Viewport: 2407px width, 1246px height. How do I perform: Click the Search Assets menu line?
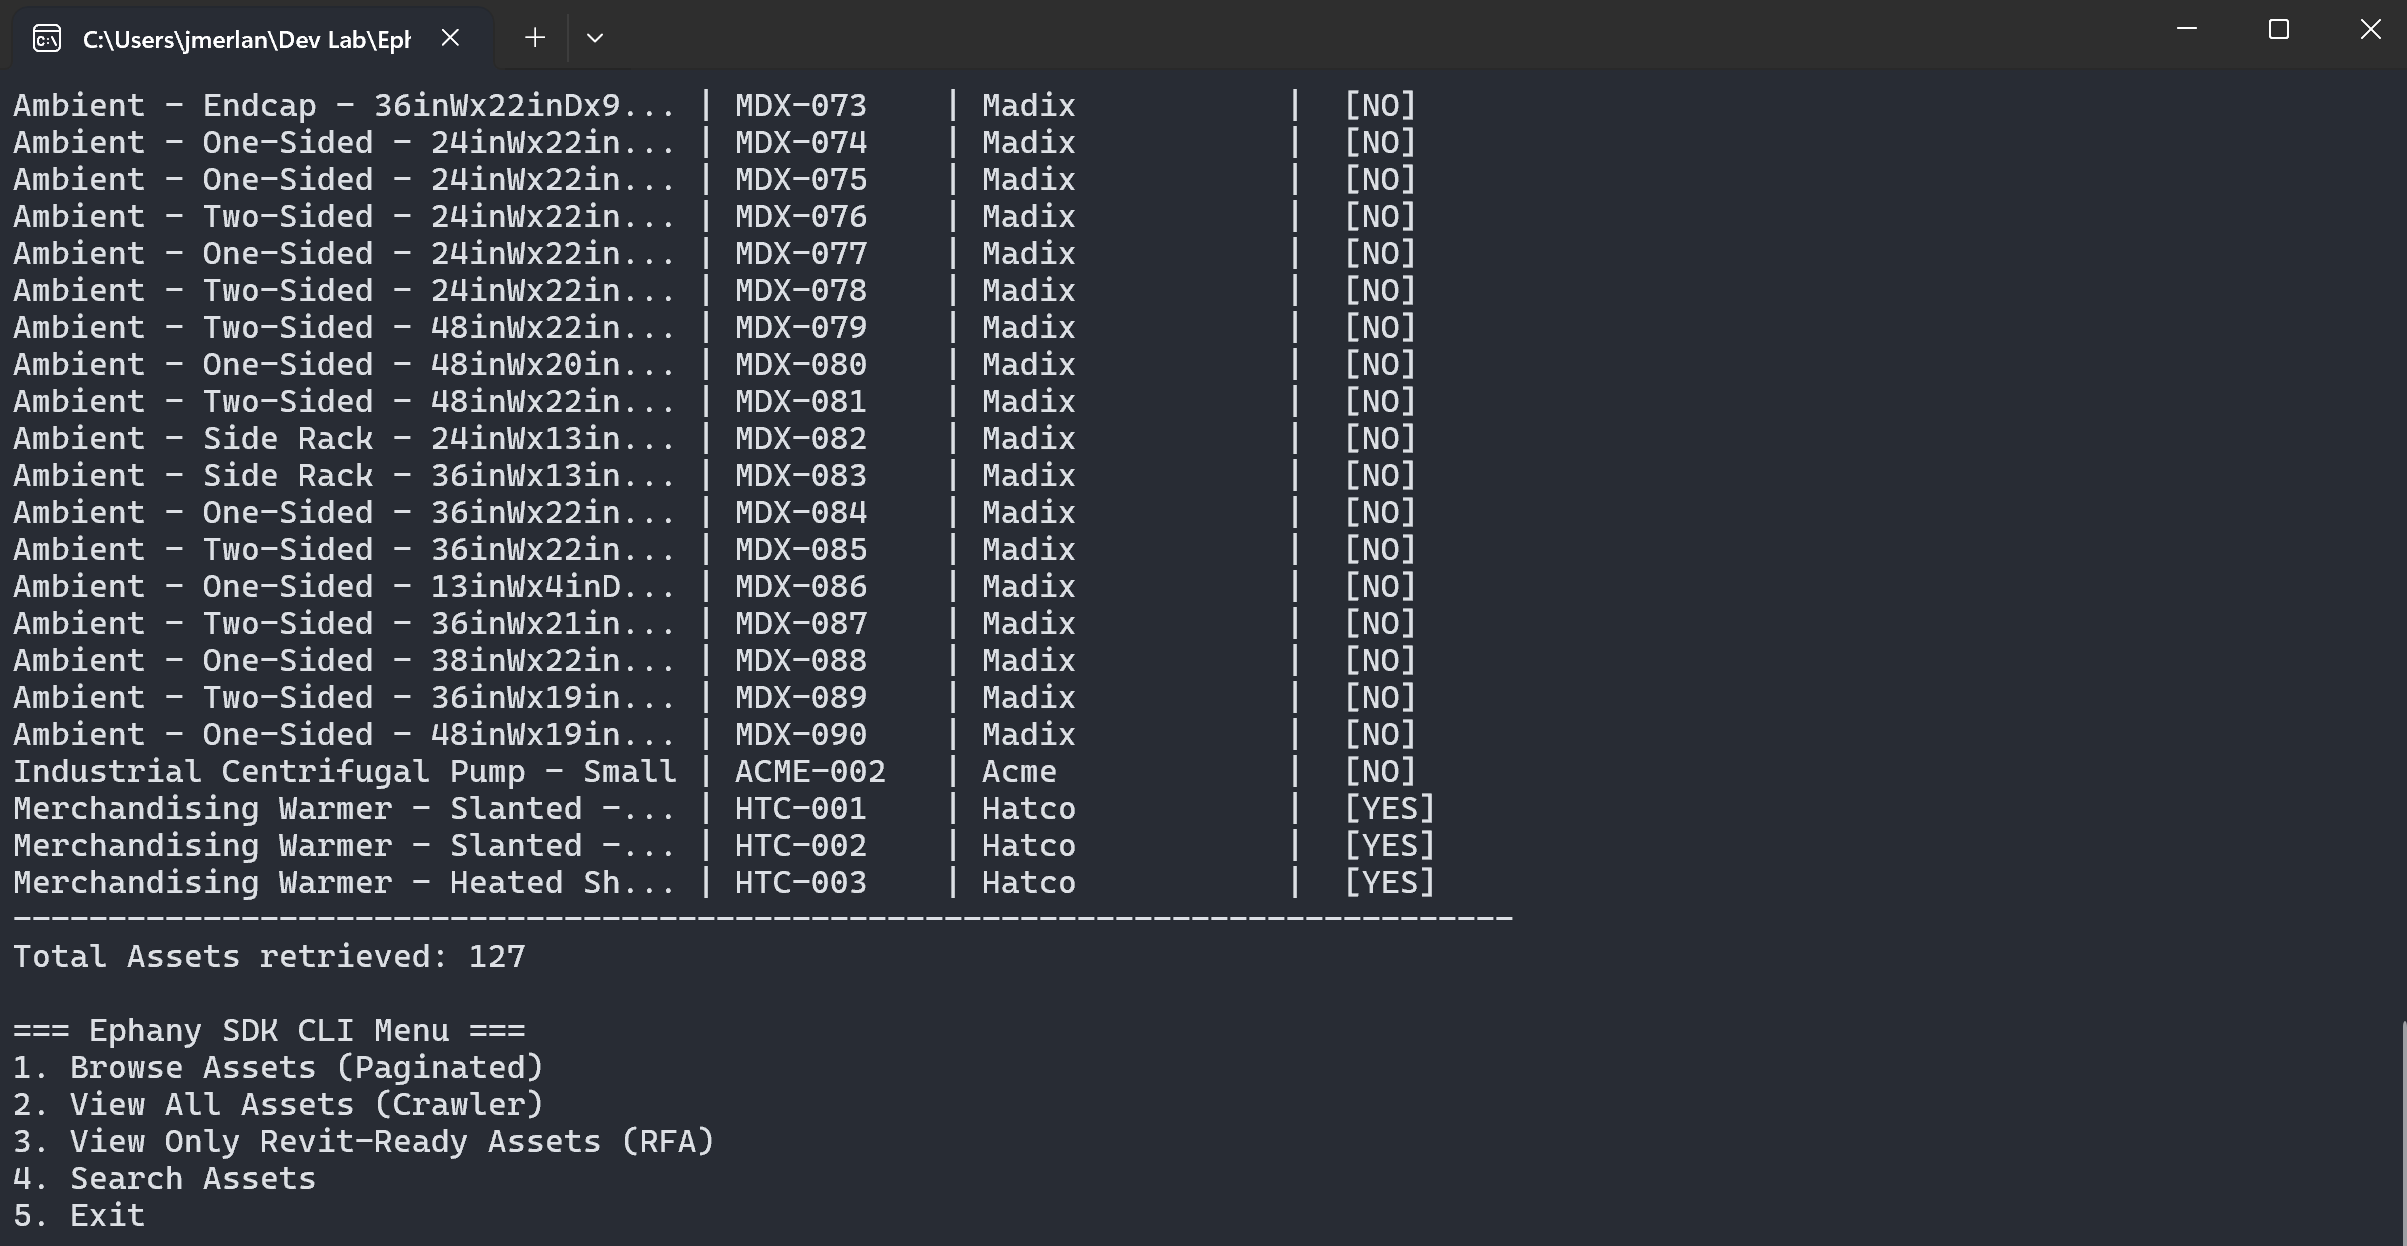tap(165, 1178)
